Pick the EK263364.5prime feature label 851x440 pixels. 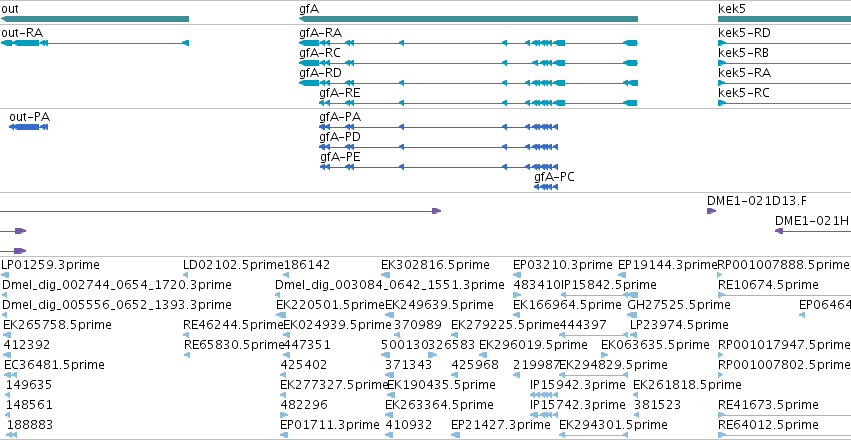coord(440,405)
